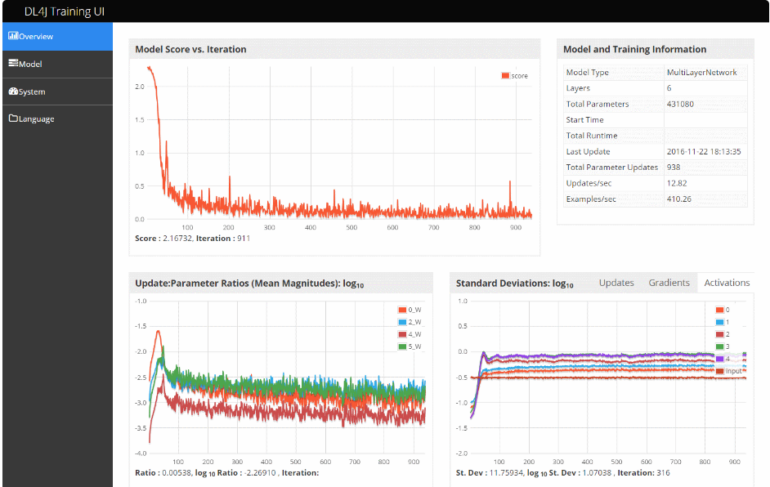Viewport: 770px width, 487px height.
Task: Click the DL4J Training UI title
Action: click(65, 11)
